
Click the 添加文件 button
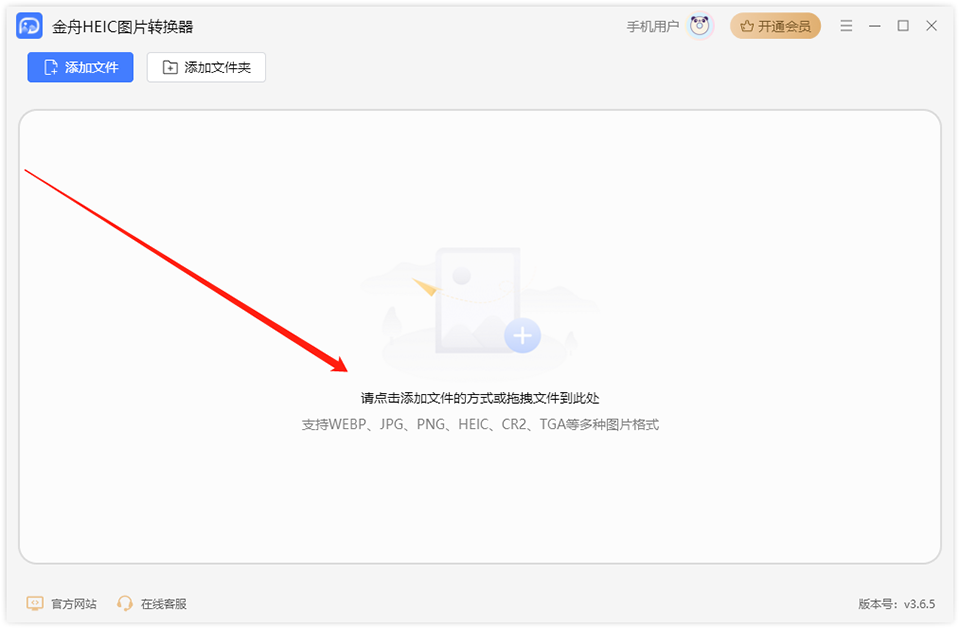(80, 67)
